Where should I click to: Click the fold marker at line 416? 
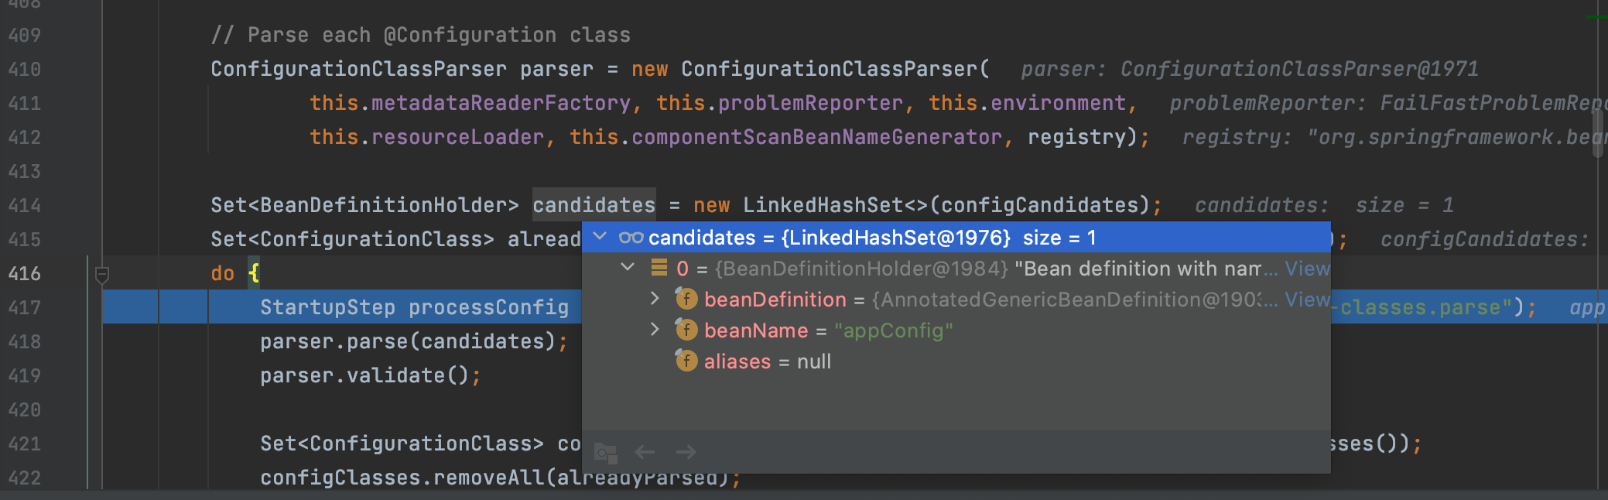click(x=102, y=274)
